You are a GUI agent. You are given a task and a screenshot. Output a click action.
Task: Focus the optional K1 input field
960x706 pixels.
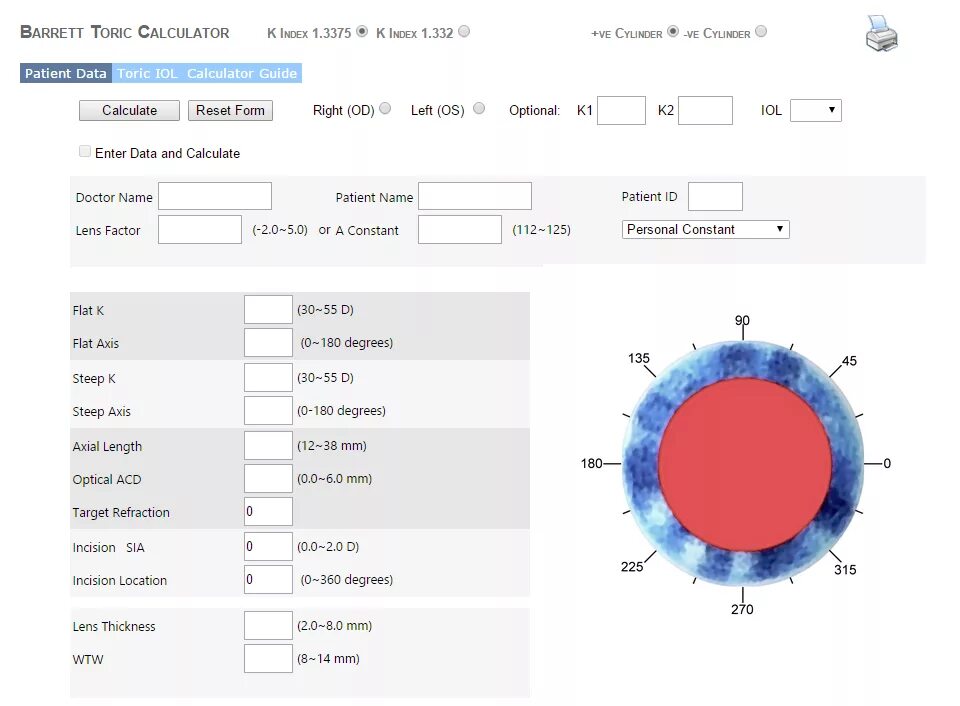pyautogui.click(x=621, y=110)
